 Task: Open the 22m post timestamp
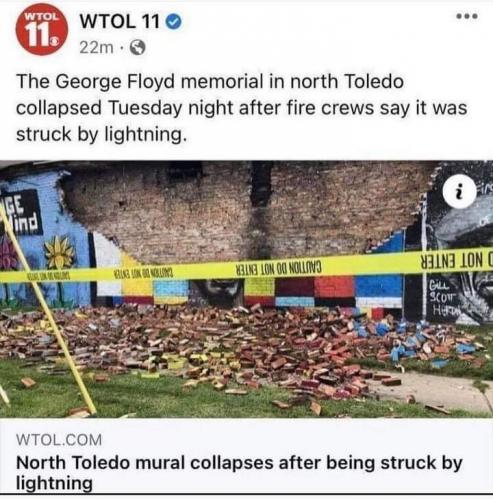click(x=96, y=48)
